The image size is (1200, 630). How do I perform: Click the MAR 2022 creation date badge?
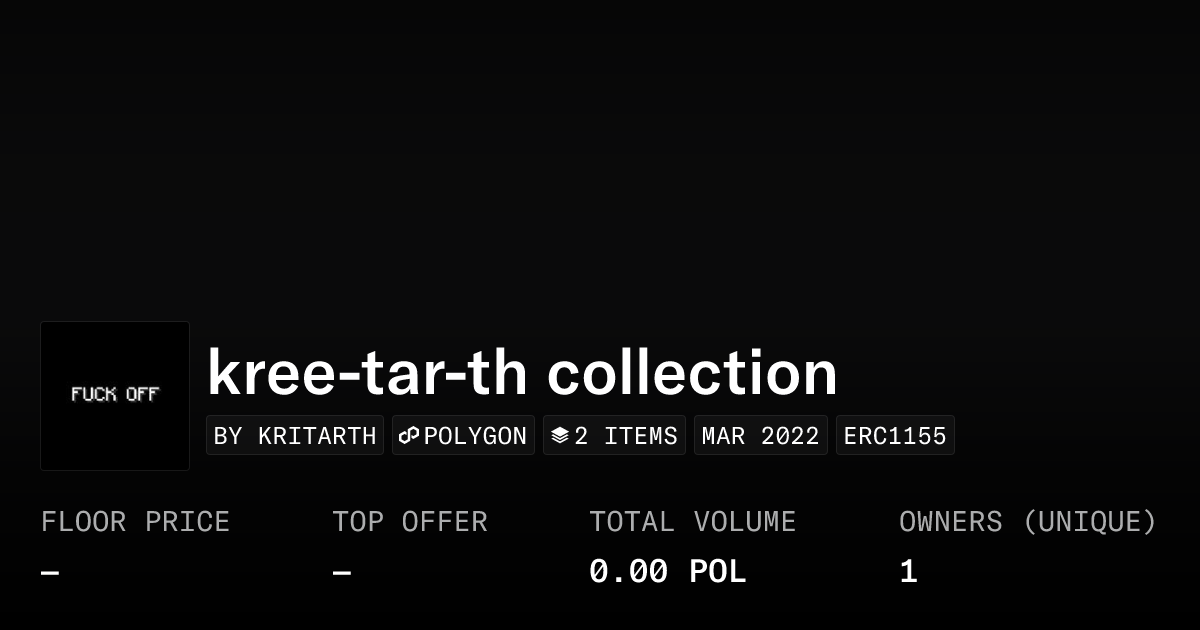coord(761,436)
